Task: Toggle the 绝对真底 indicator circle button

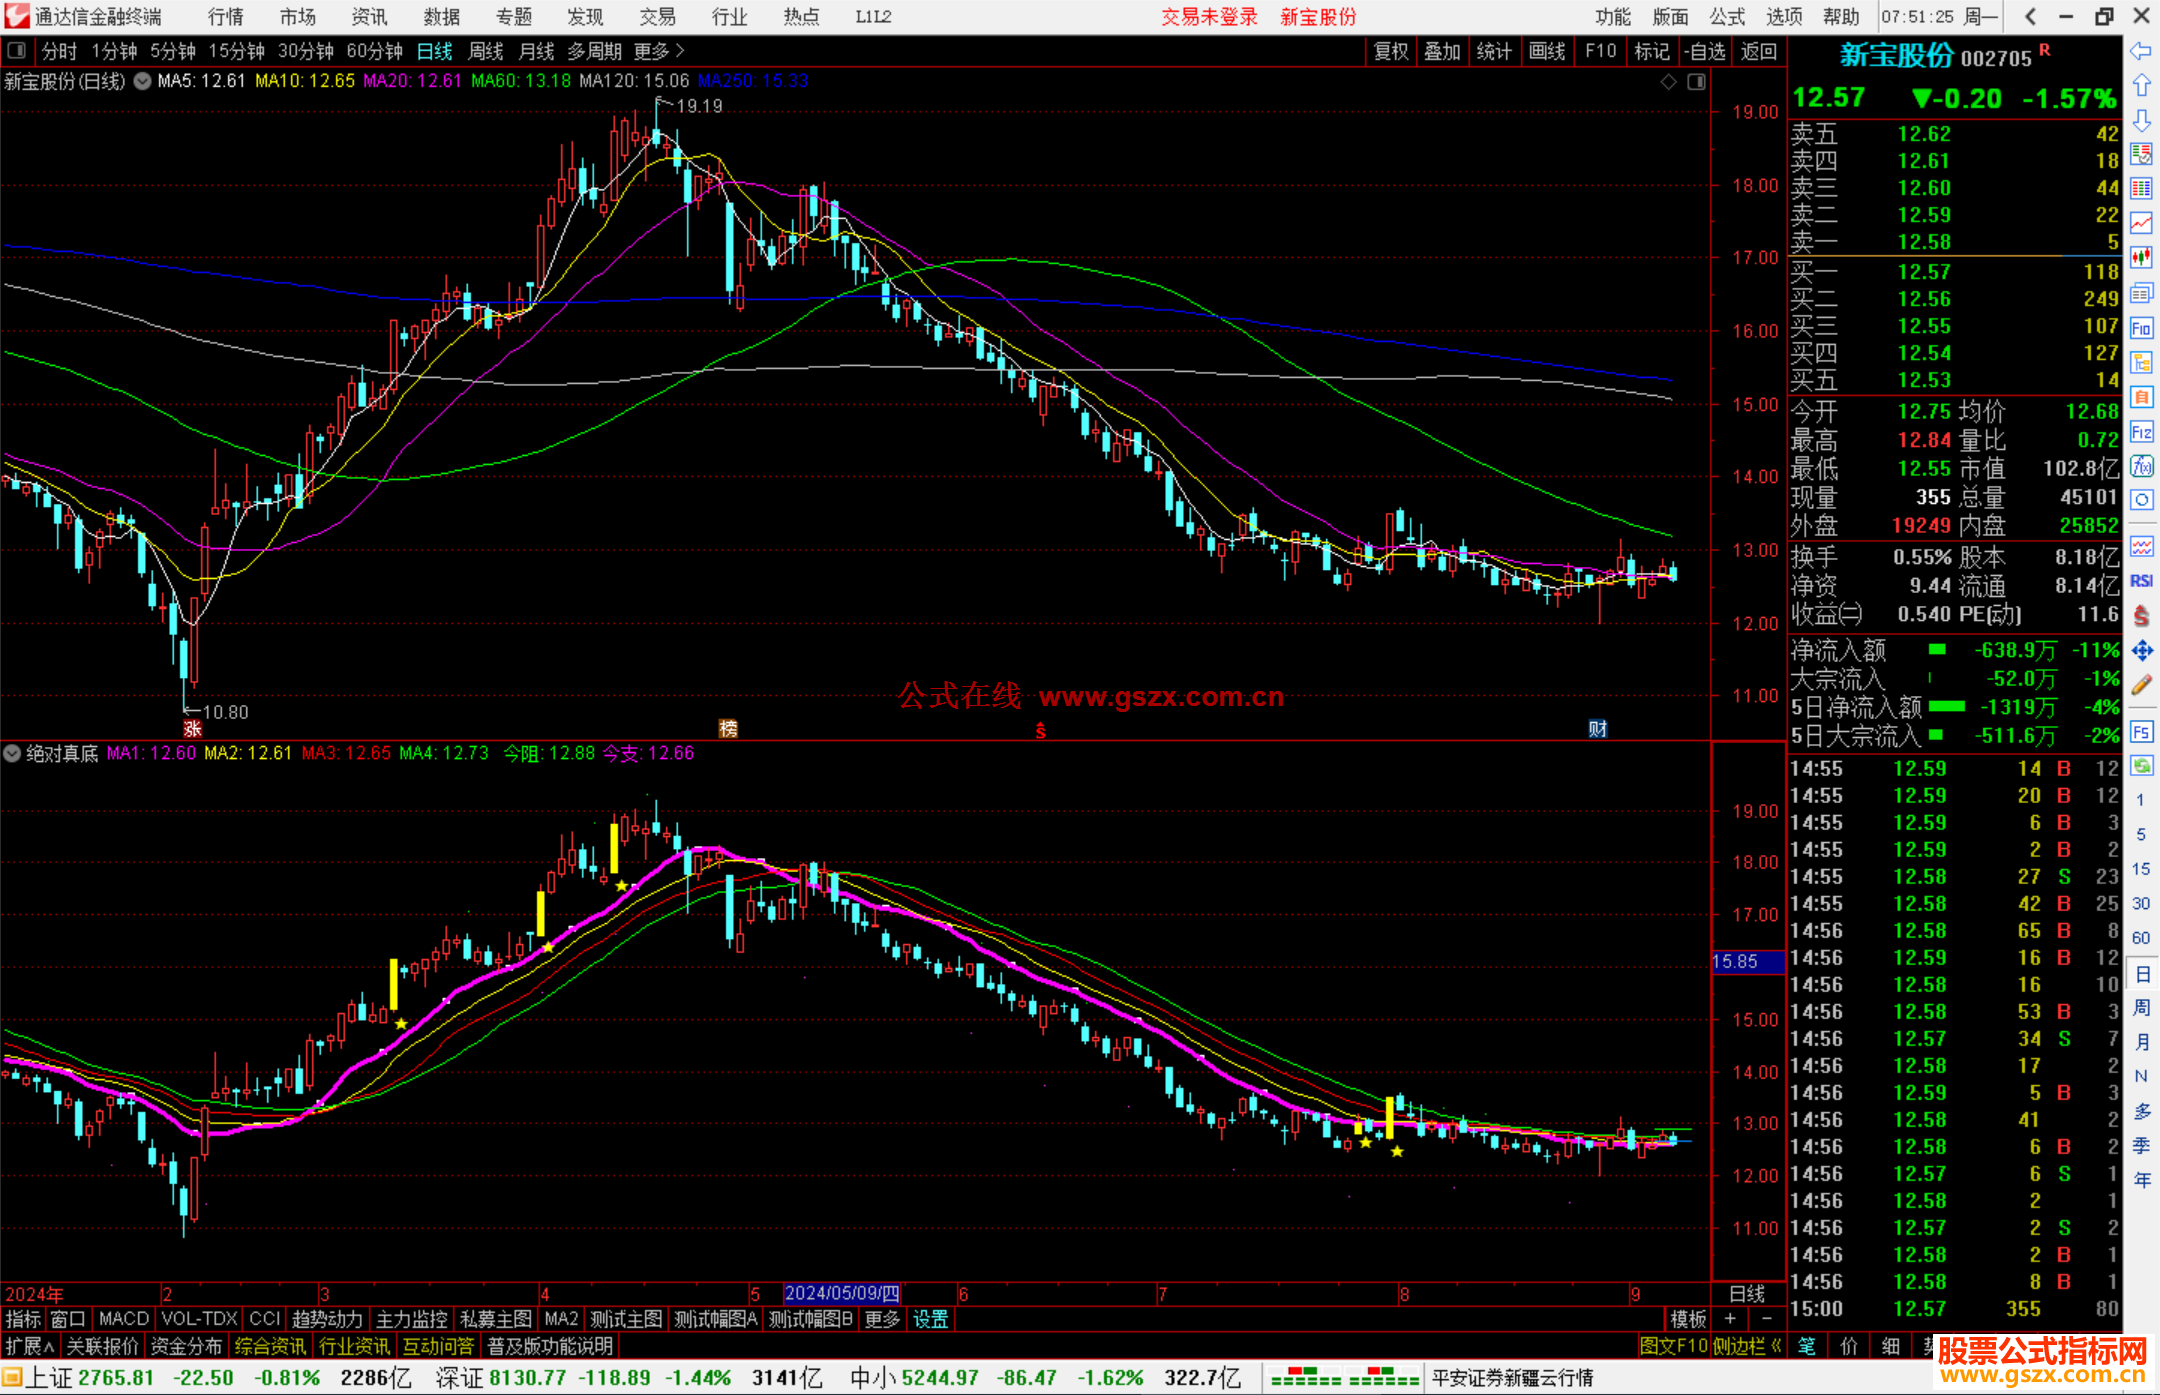Action: (x=12, y=753)
